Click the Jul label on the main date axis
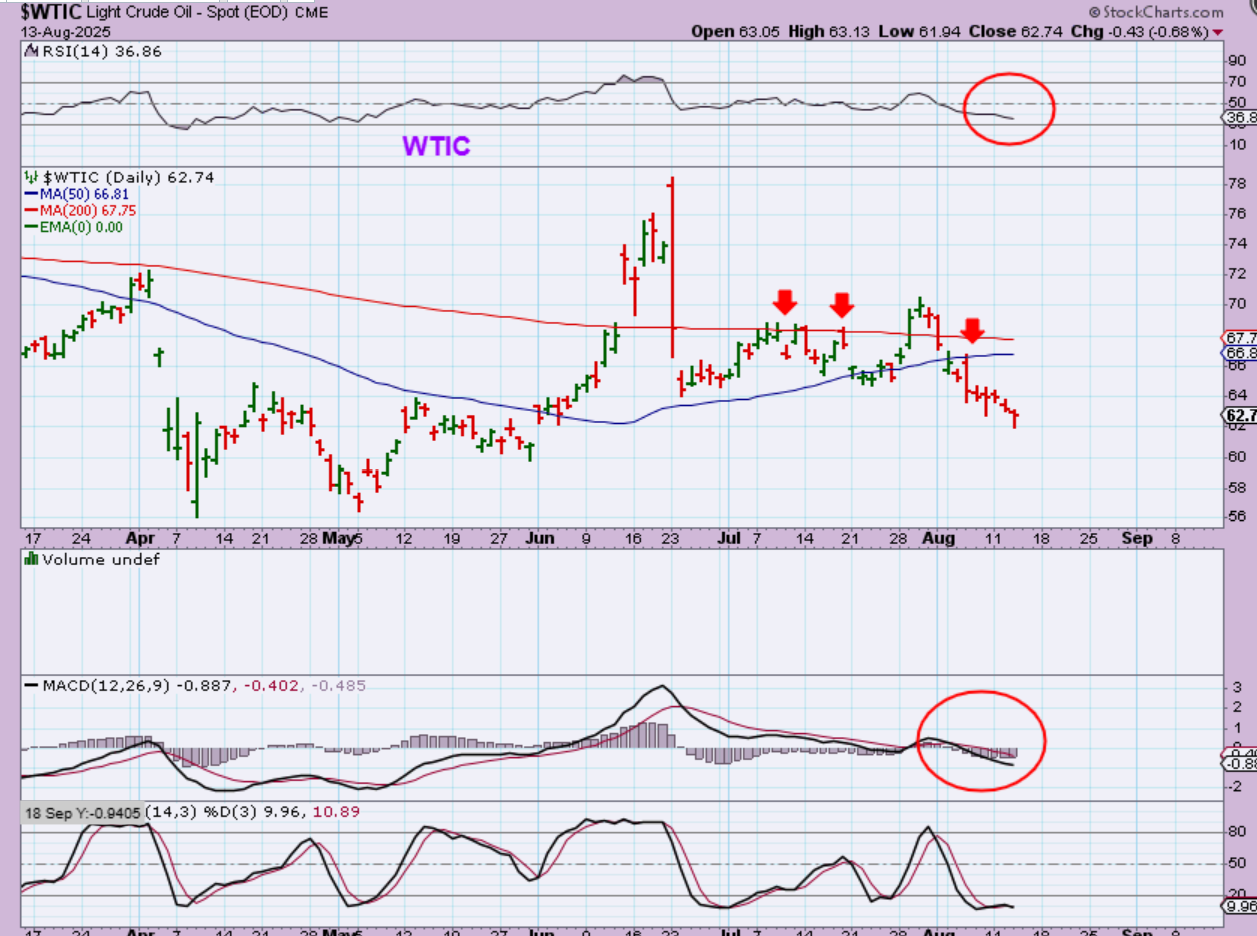This screenshot has height=936, width=1257. (x=729, y=538)
